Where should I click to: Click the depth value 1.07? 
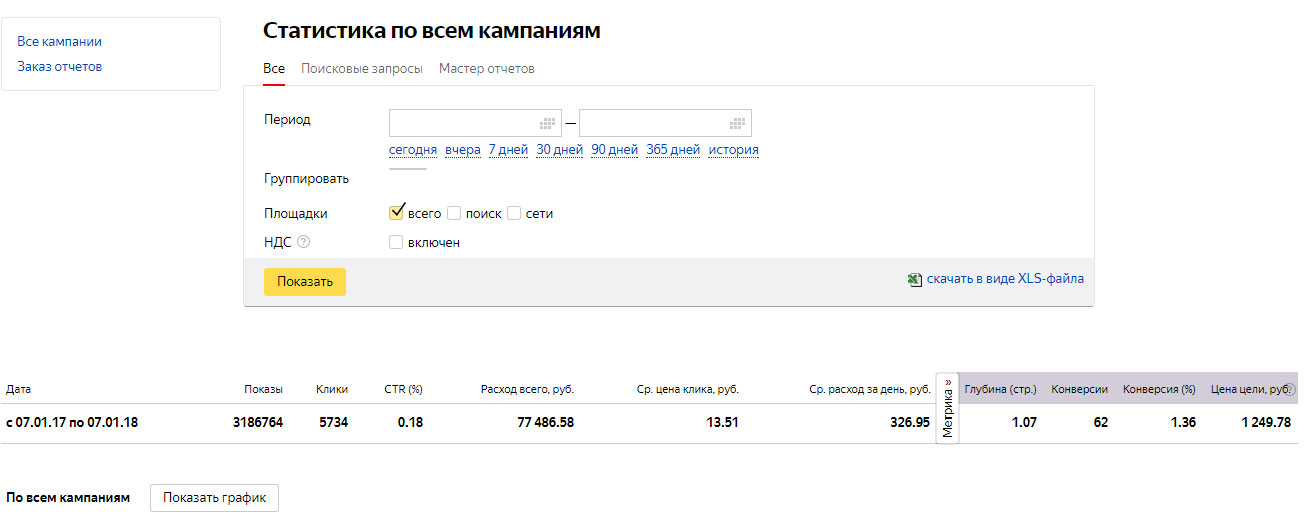(1023, 423)
